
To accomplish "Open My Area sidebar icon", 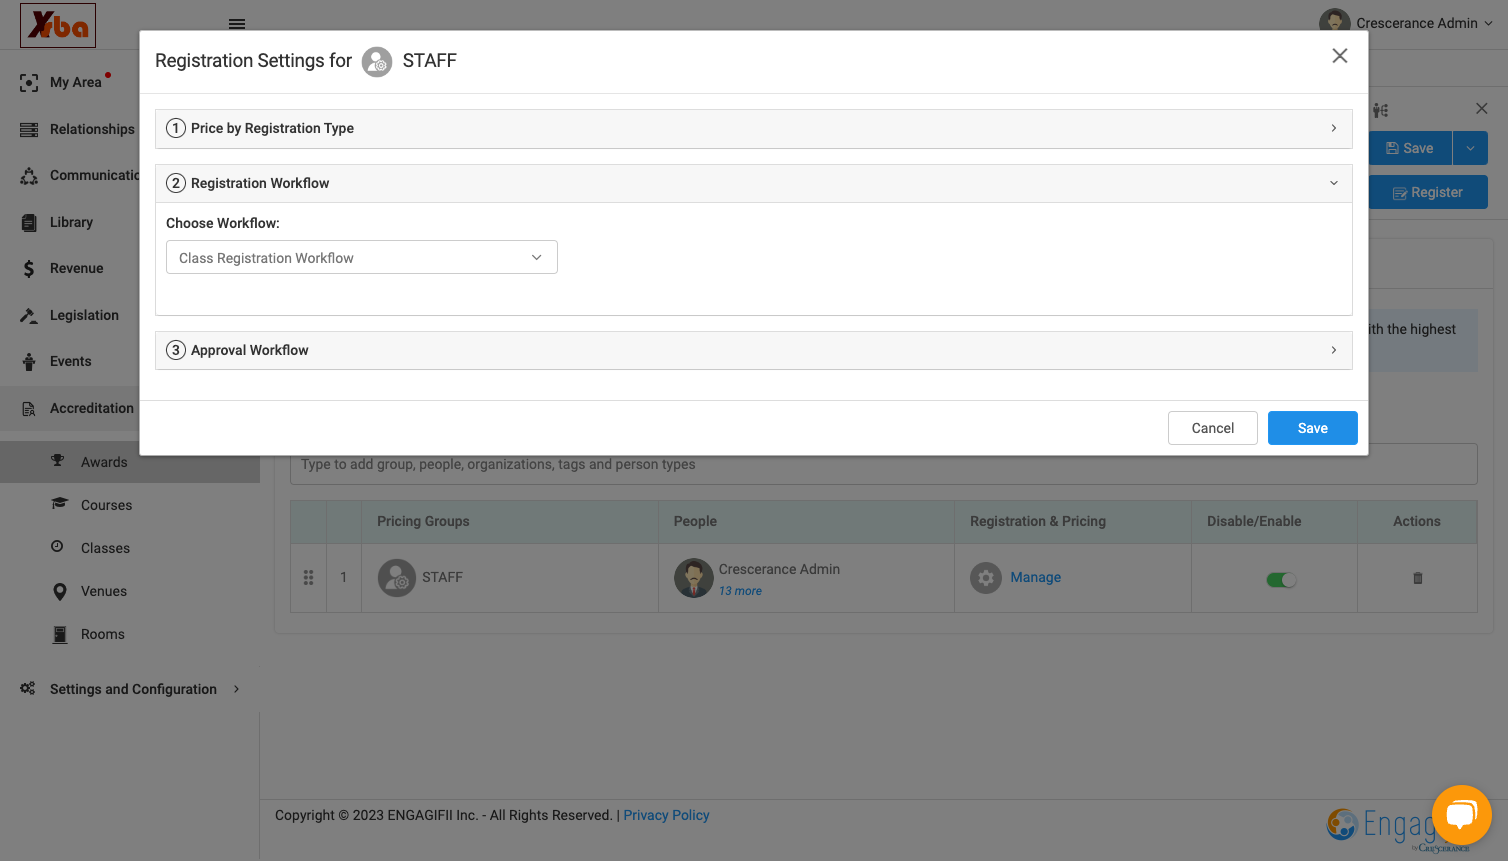I will pyautogui.click(x=29, y=83).
